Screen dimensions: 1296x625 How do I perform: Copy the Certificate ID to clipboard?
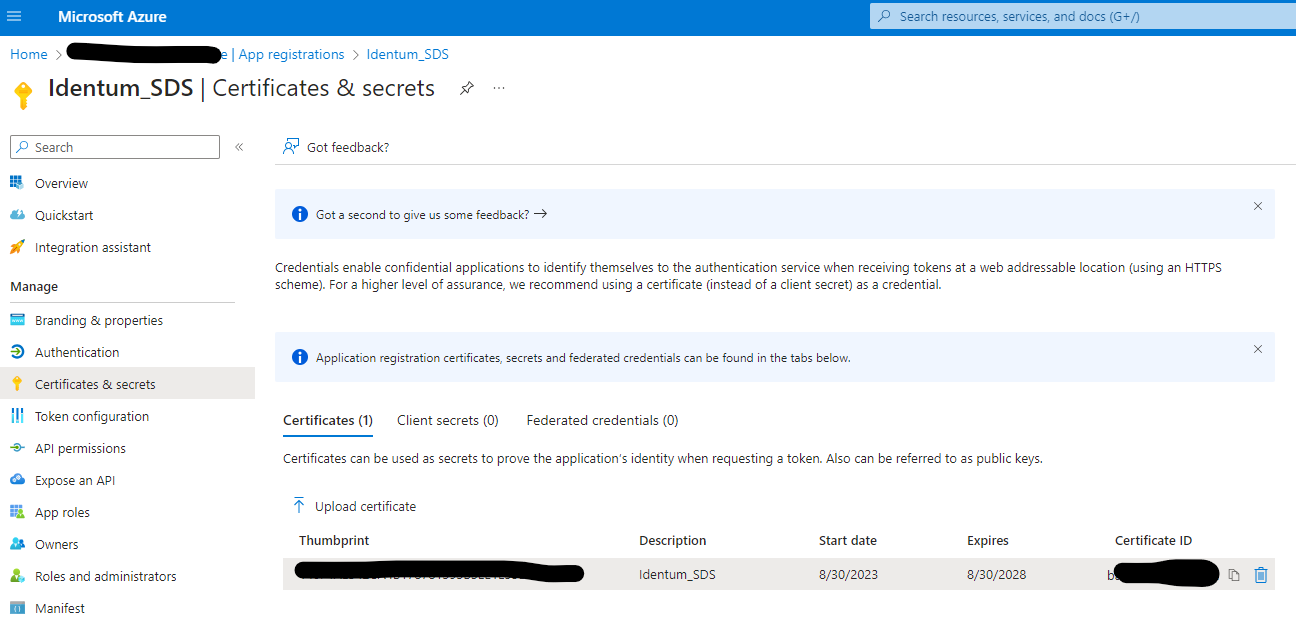point(1234,575)
